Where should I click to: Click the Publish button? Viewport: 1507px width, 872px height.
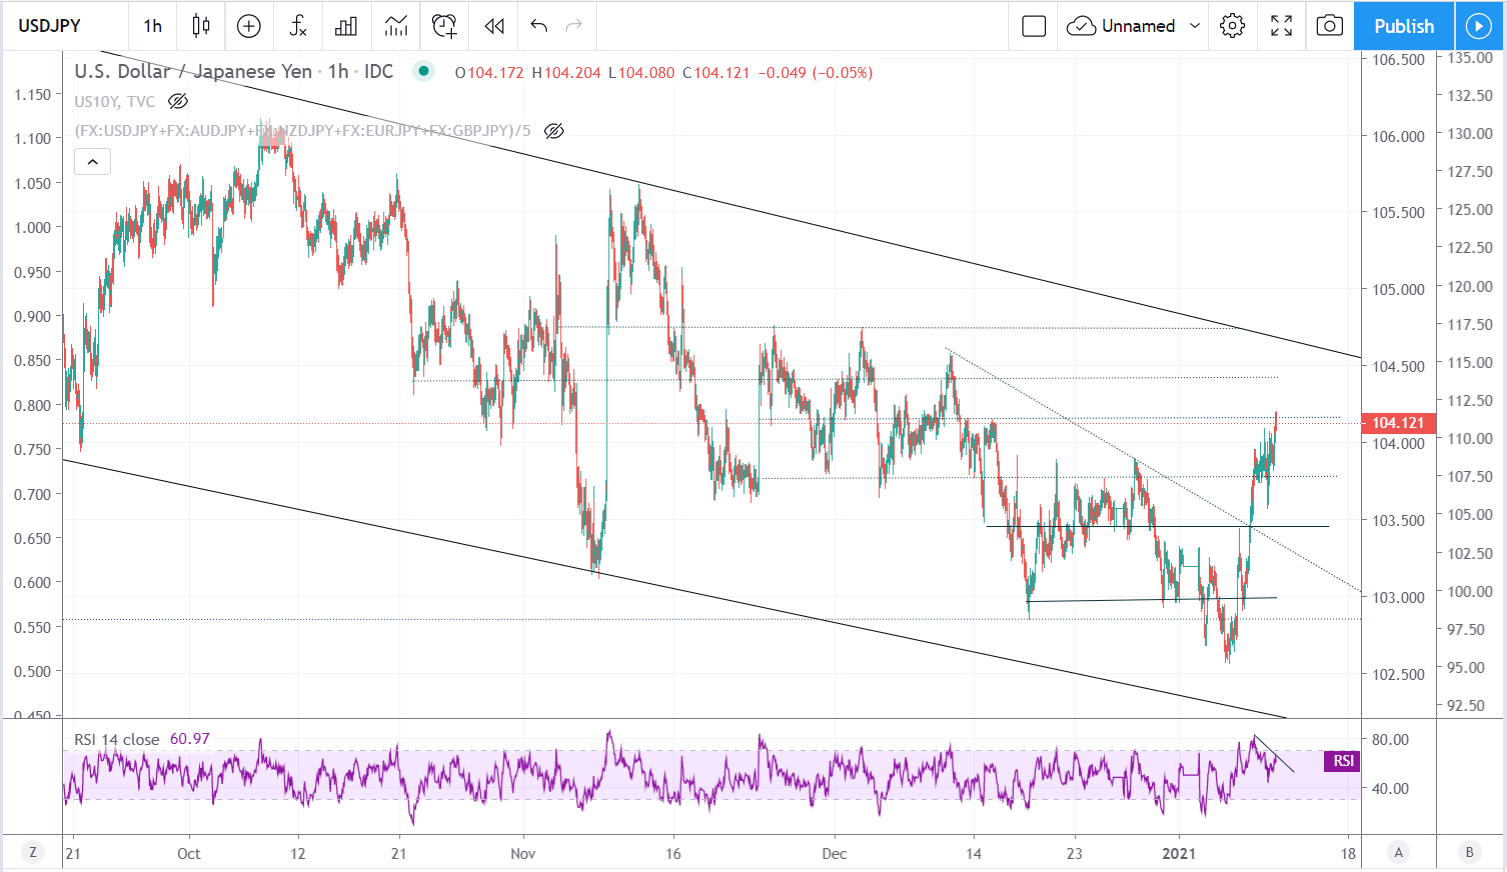pyautogui.click(x=1404, y=26)
